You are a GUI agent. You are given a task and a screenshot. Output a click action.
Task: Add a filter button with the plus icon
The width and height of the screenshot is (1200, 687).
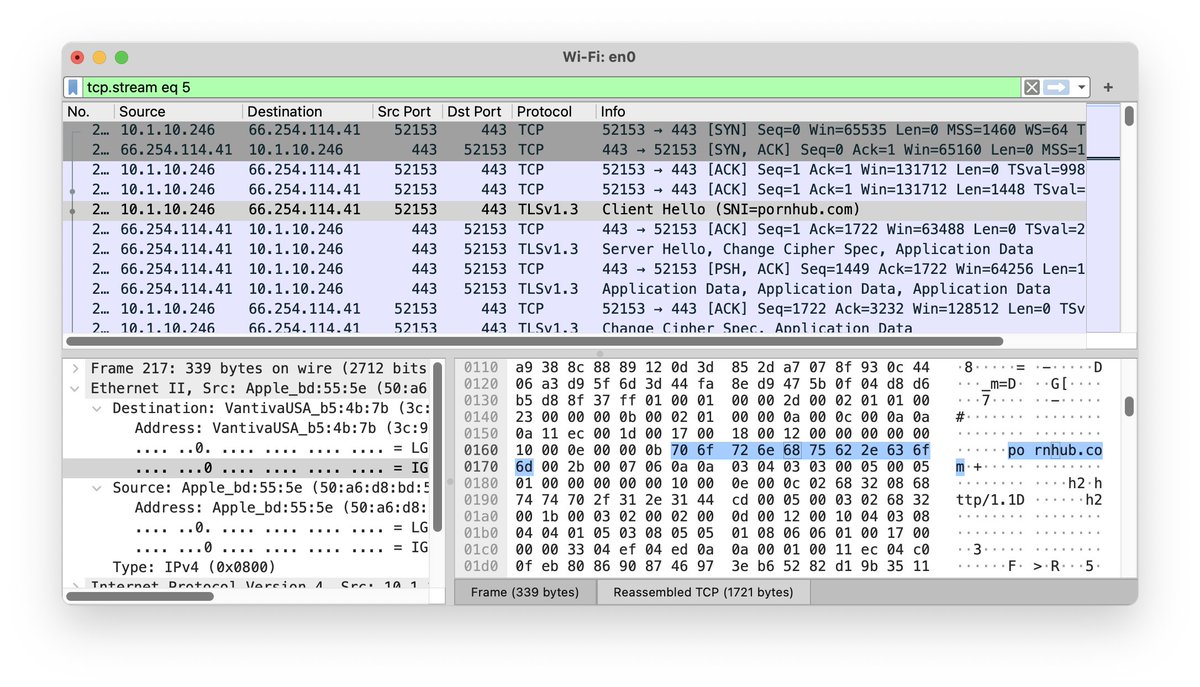(1108, 88)
